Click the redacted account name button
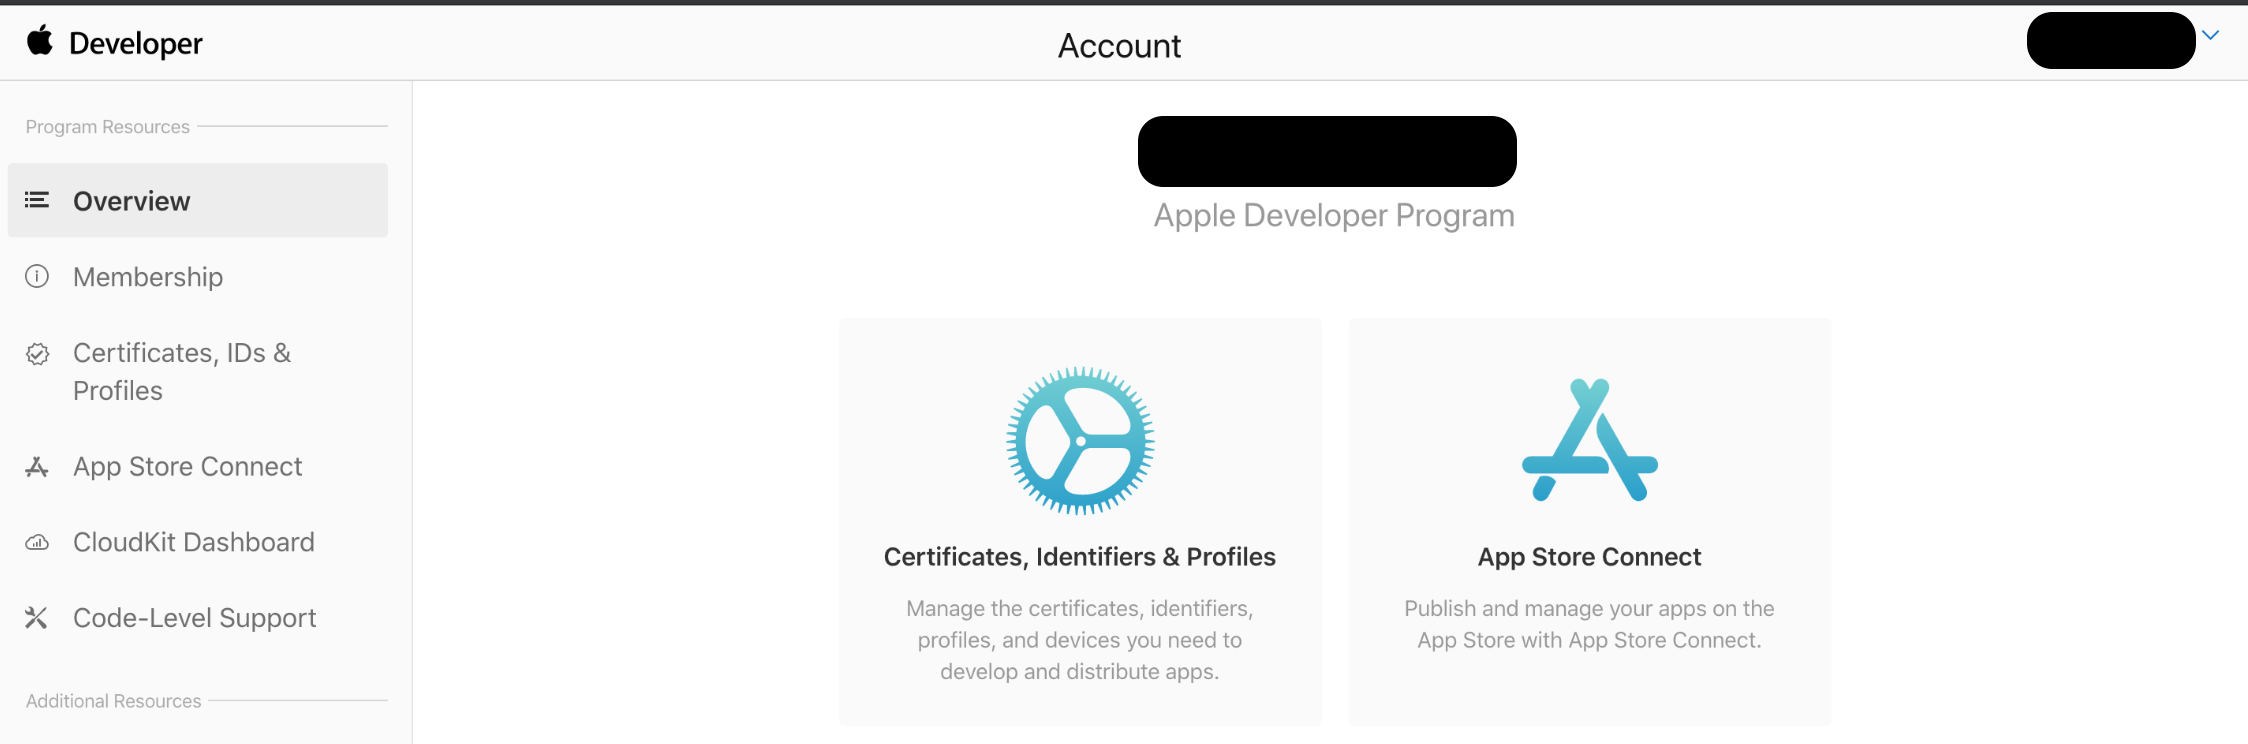Image resolution: width=2248 pixels, height=744 pixels. [x=2111, y=40]
